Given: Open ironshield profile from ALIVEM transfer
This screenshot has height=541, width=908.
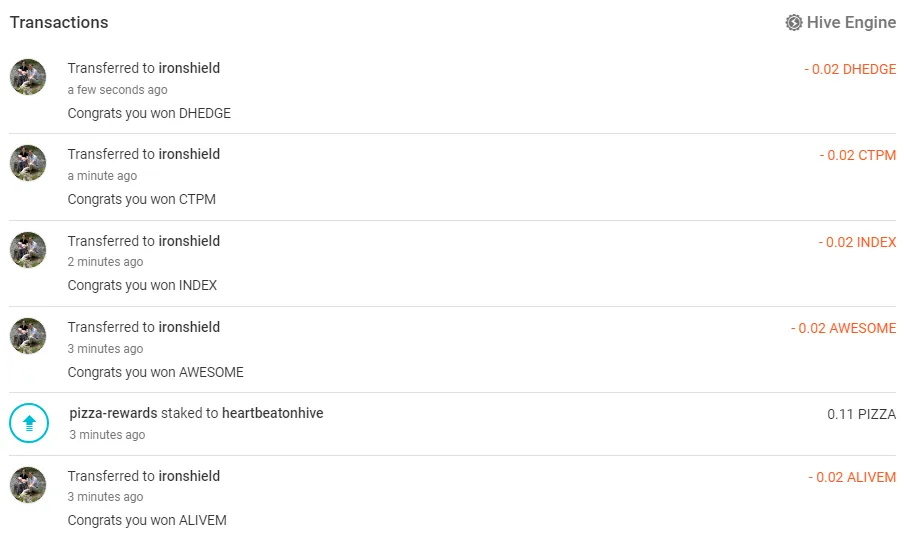Looking at the screenshot, I should [189, 476].
